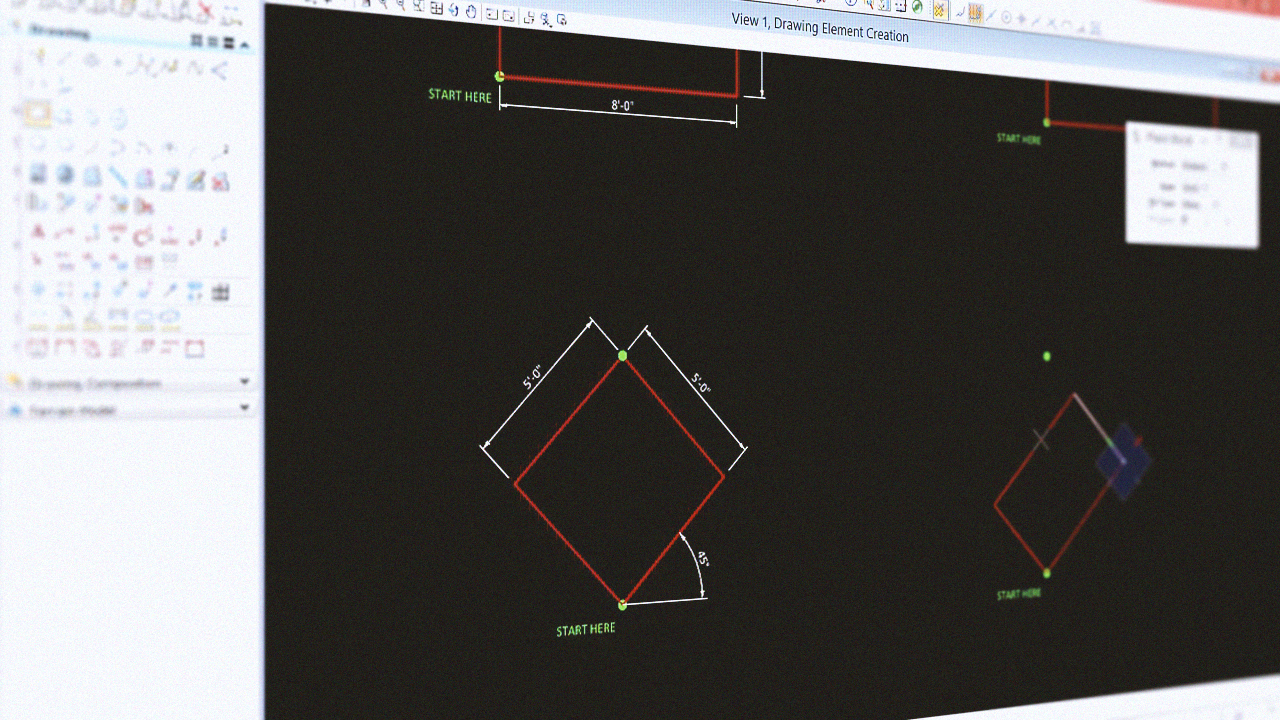The width and height of the screenshot is (1280, 720).
Task: Click the red X delete icon in top toolbar
Action: 205,10
